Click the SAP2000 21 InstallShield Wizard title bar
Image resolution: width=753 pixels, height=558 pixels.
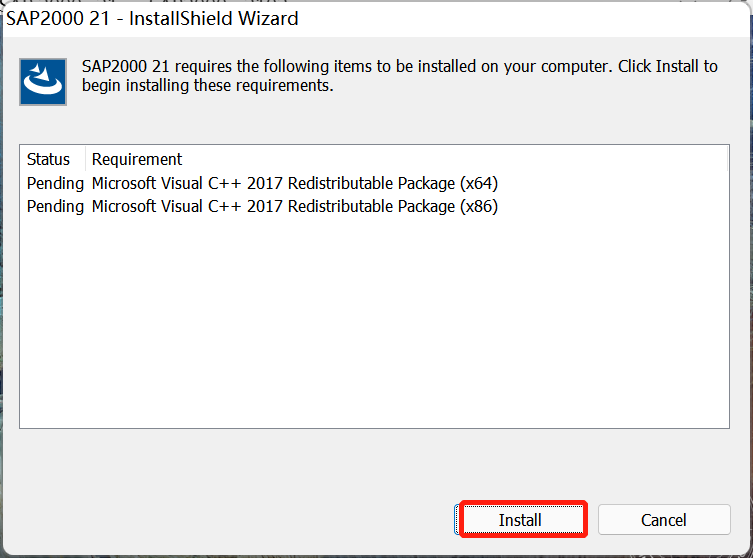tap(400, 18)
